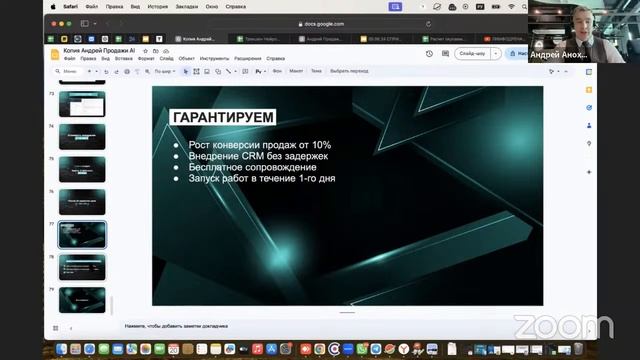The height and width of the screenshot is (360, 640).
Task: Click the text color pen icon
Action: pyautogui.click(x=258, y=71)
